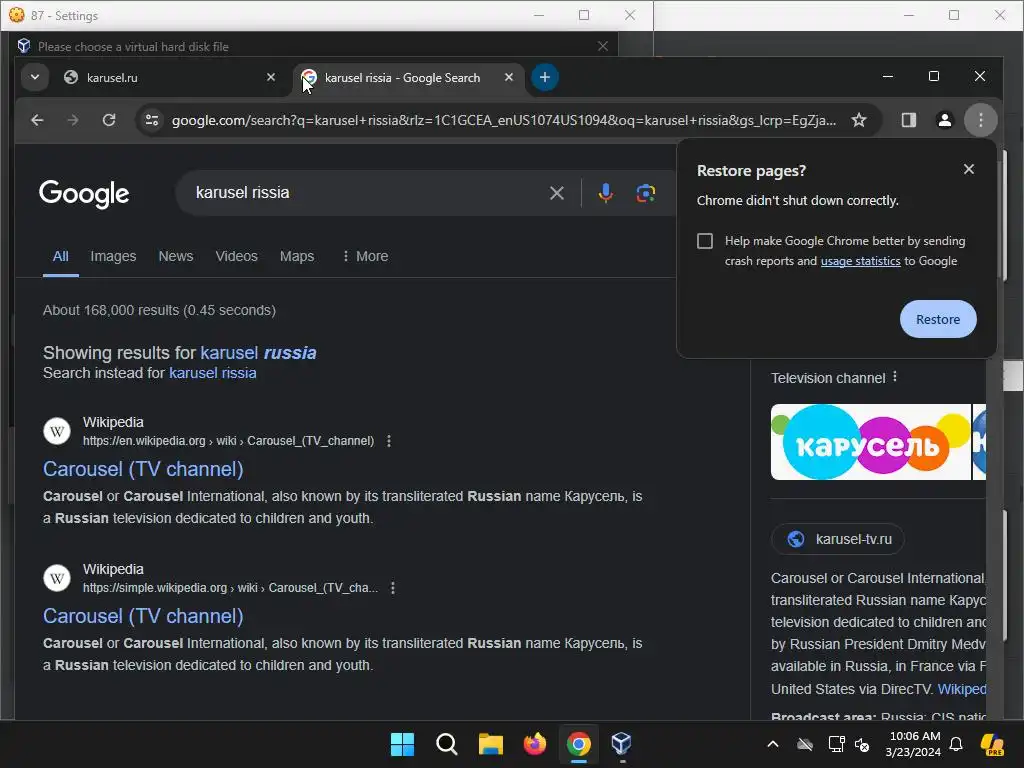
Task: Click in the Google search input field
Action: pos(366,193)
